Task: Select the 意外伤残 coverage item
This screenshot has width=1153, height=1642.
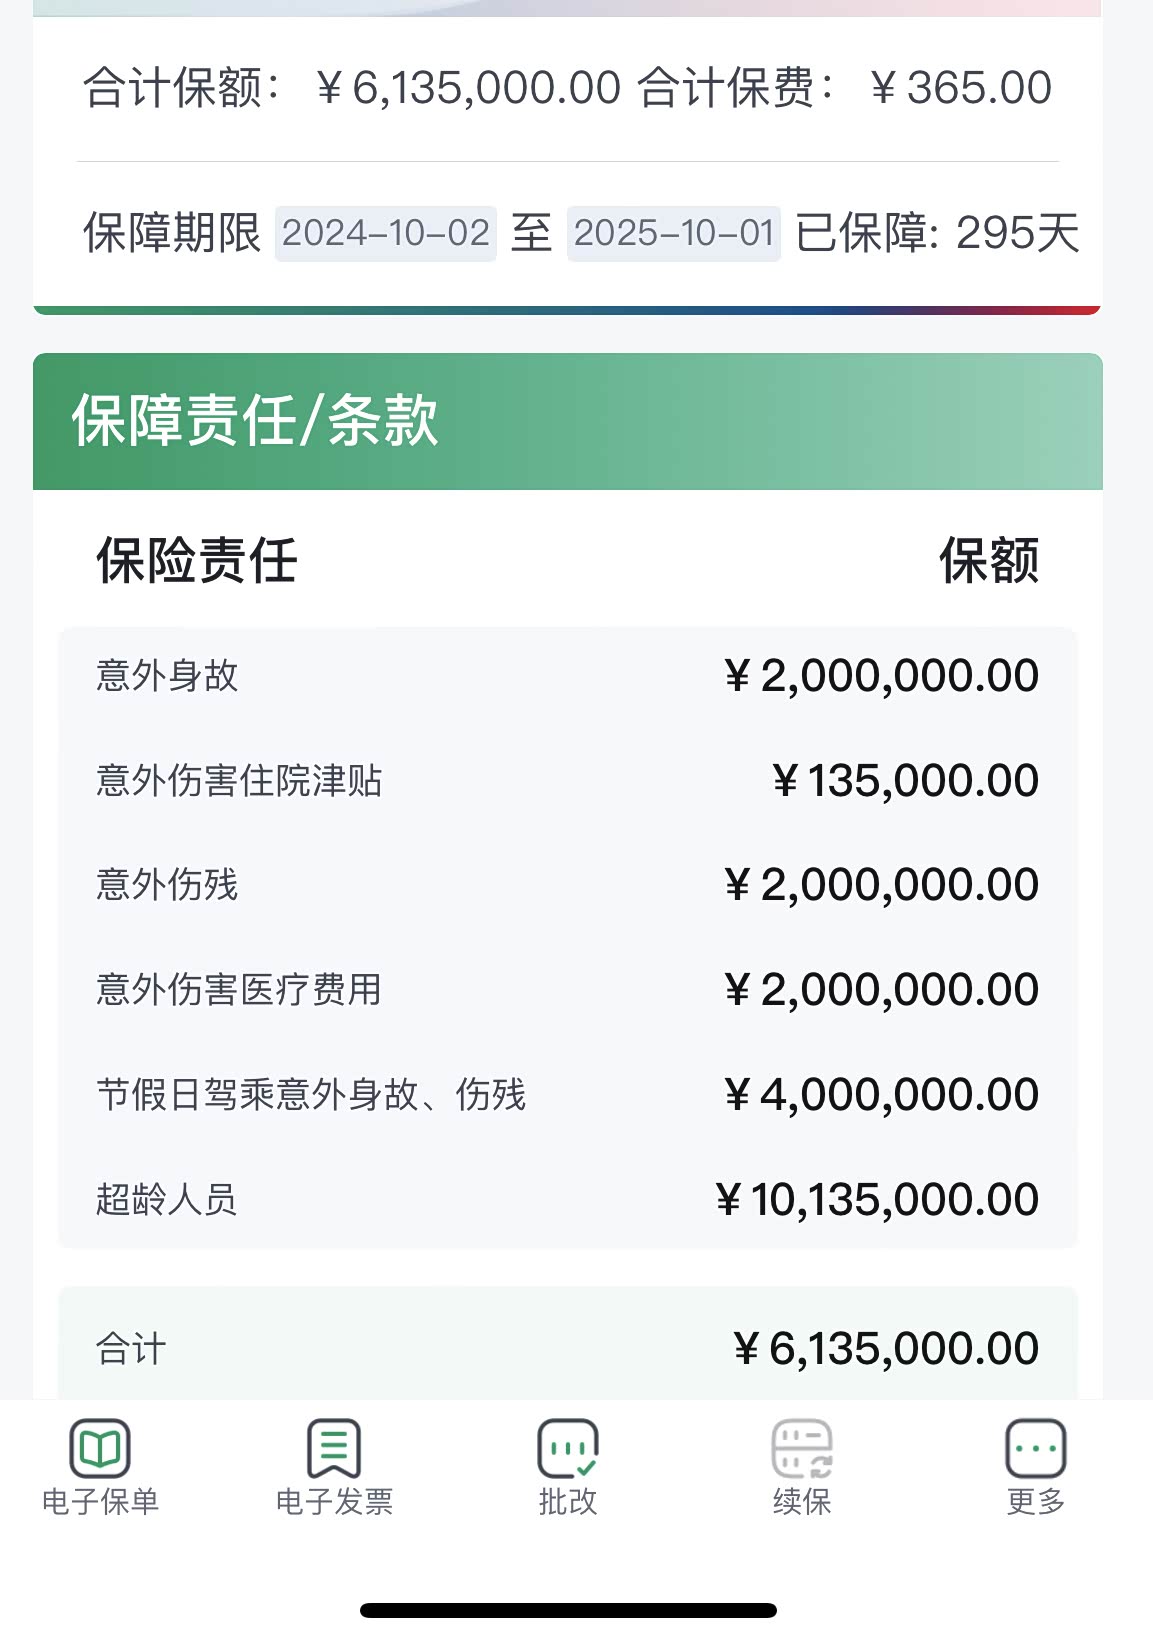Action: [x=567, y=885]
